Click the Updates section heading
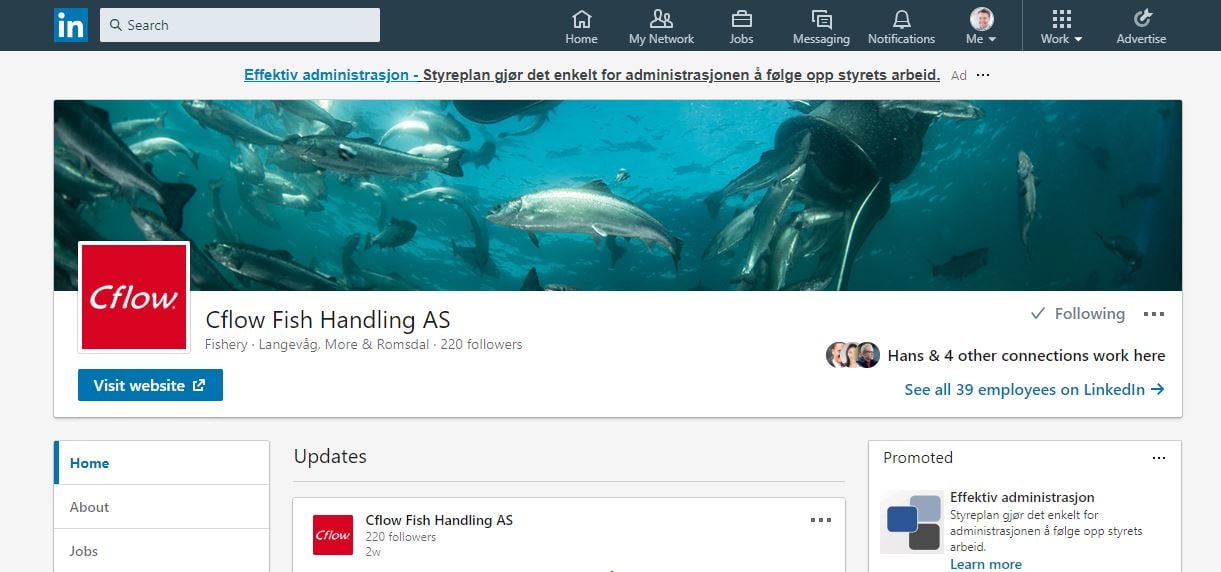 pyautogui.click(x=330, y=456)
